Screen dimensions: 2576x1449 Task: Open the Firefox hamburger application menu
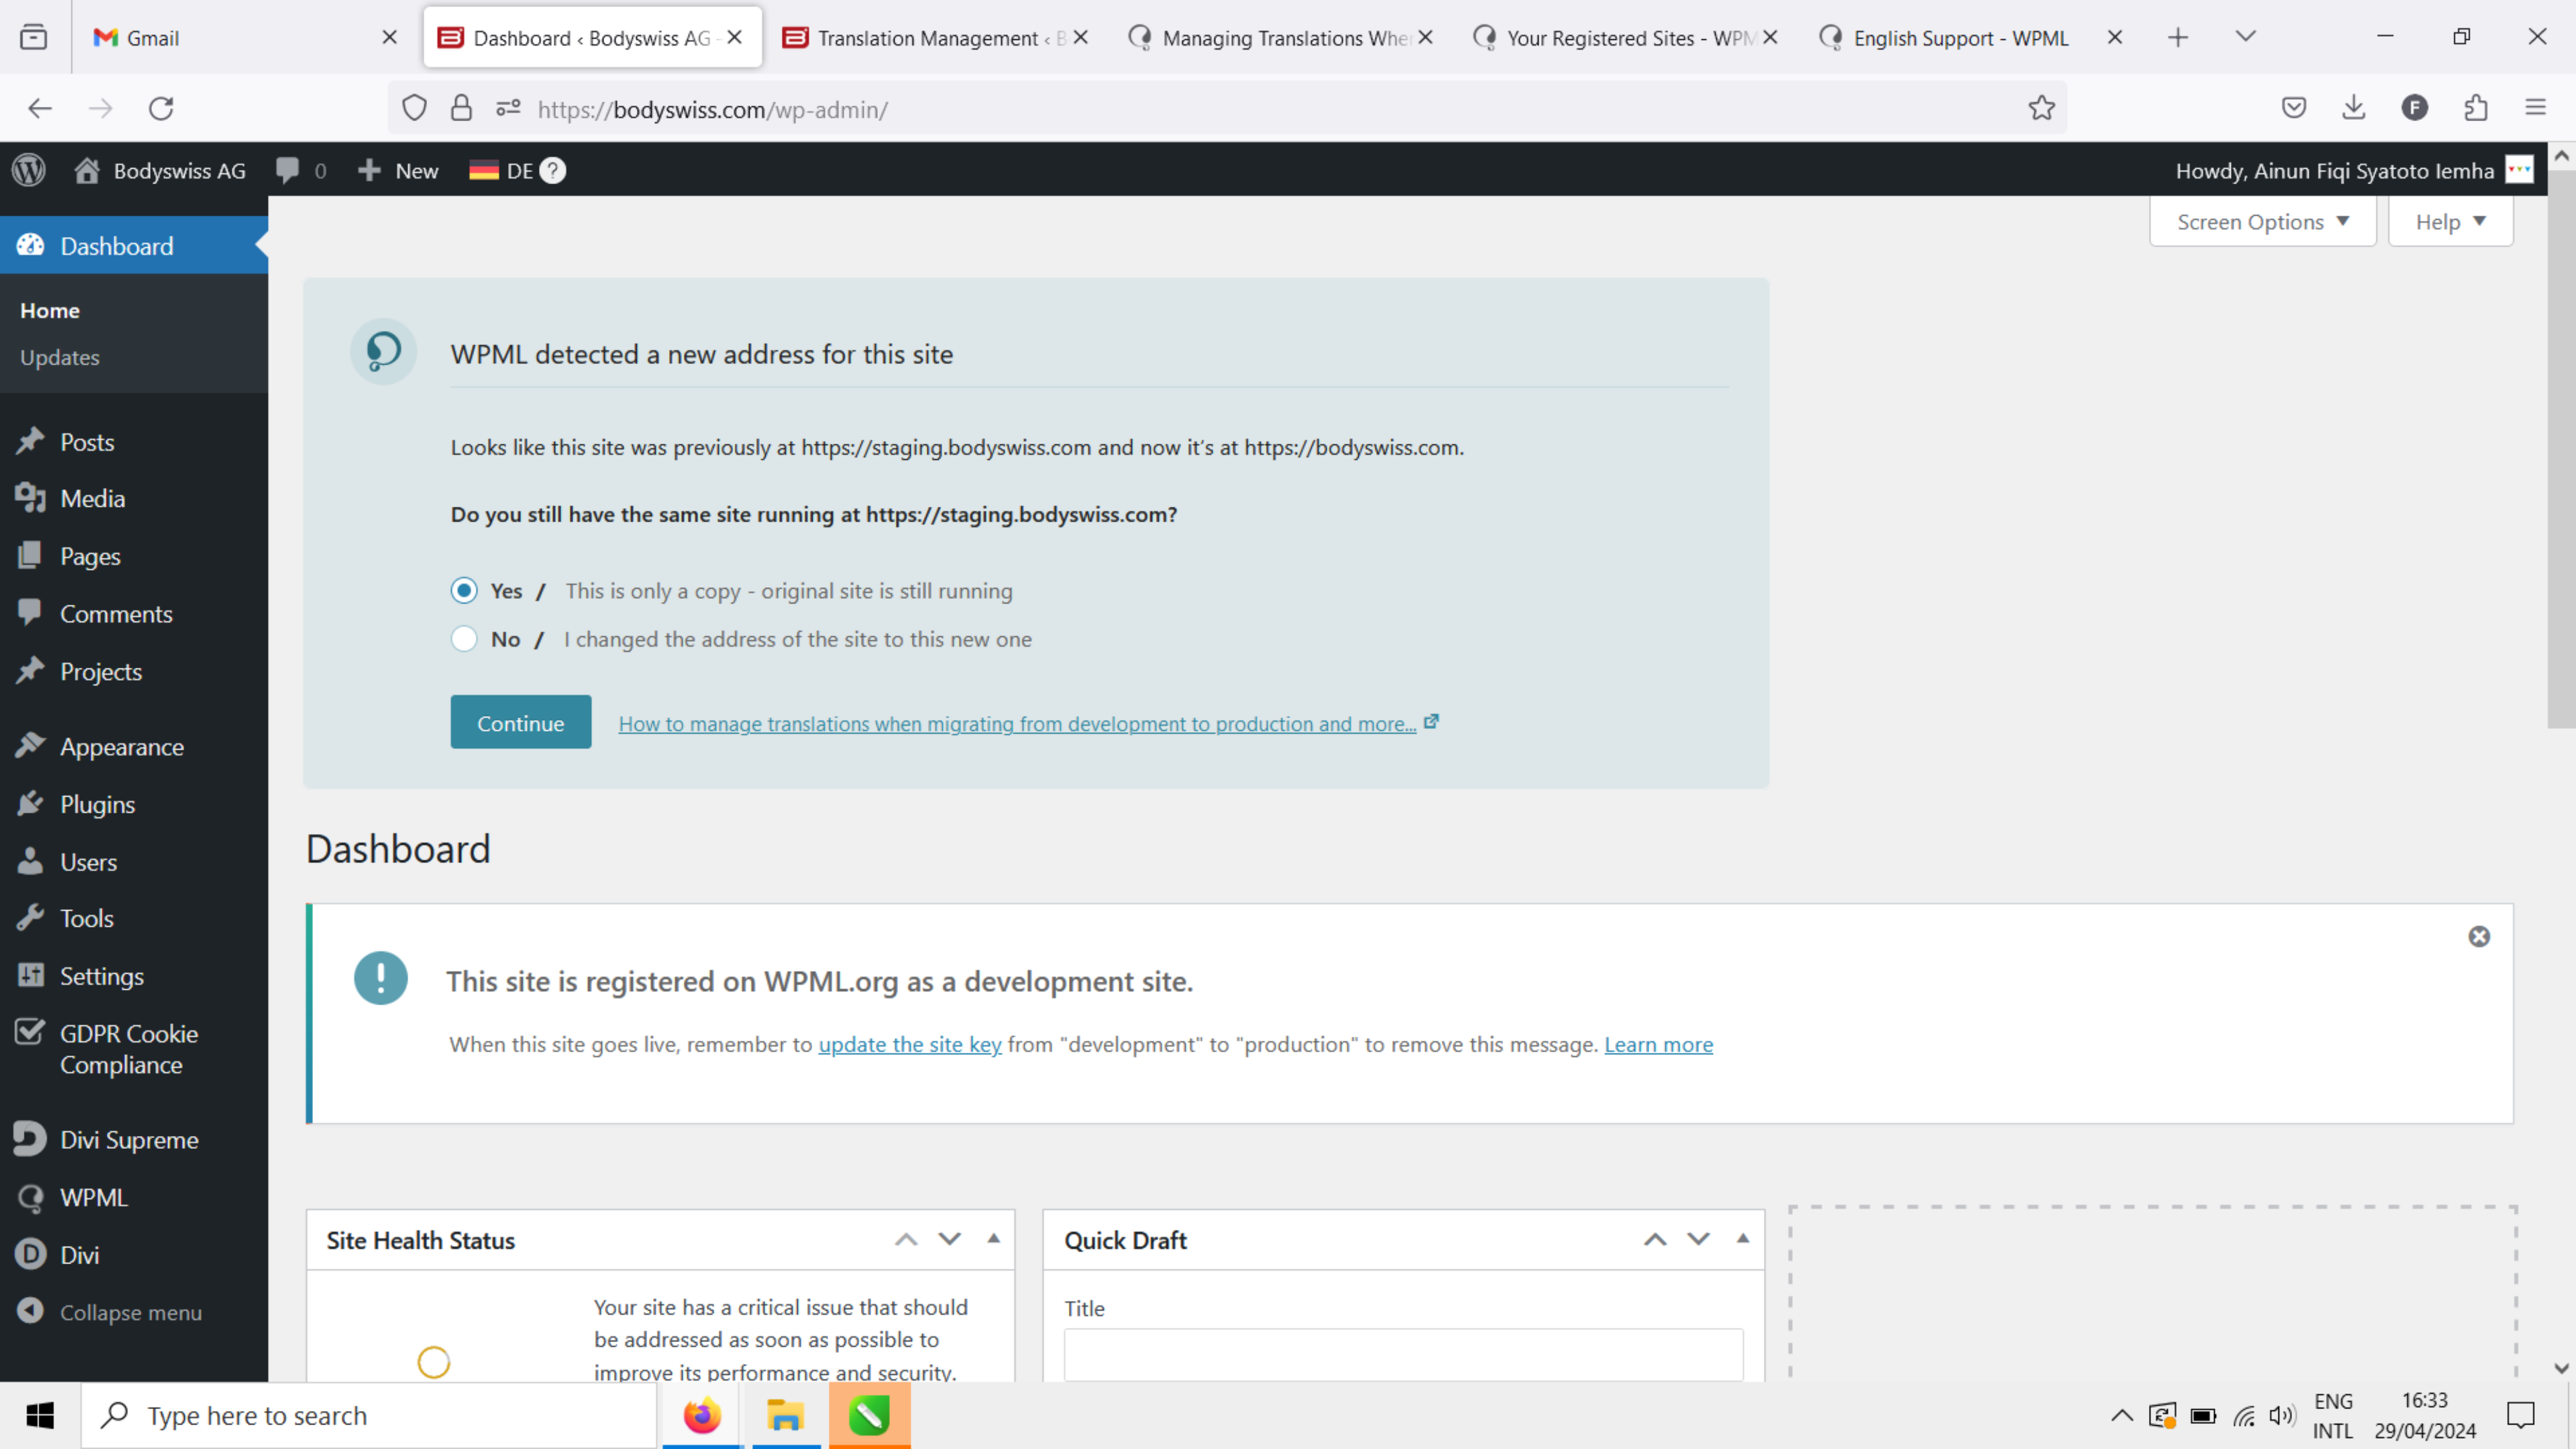point(2535,108)
